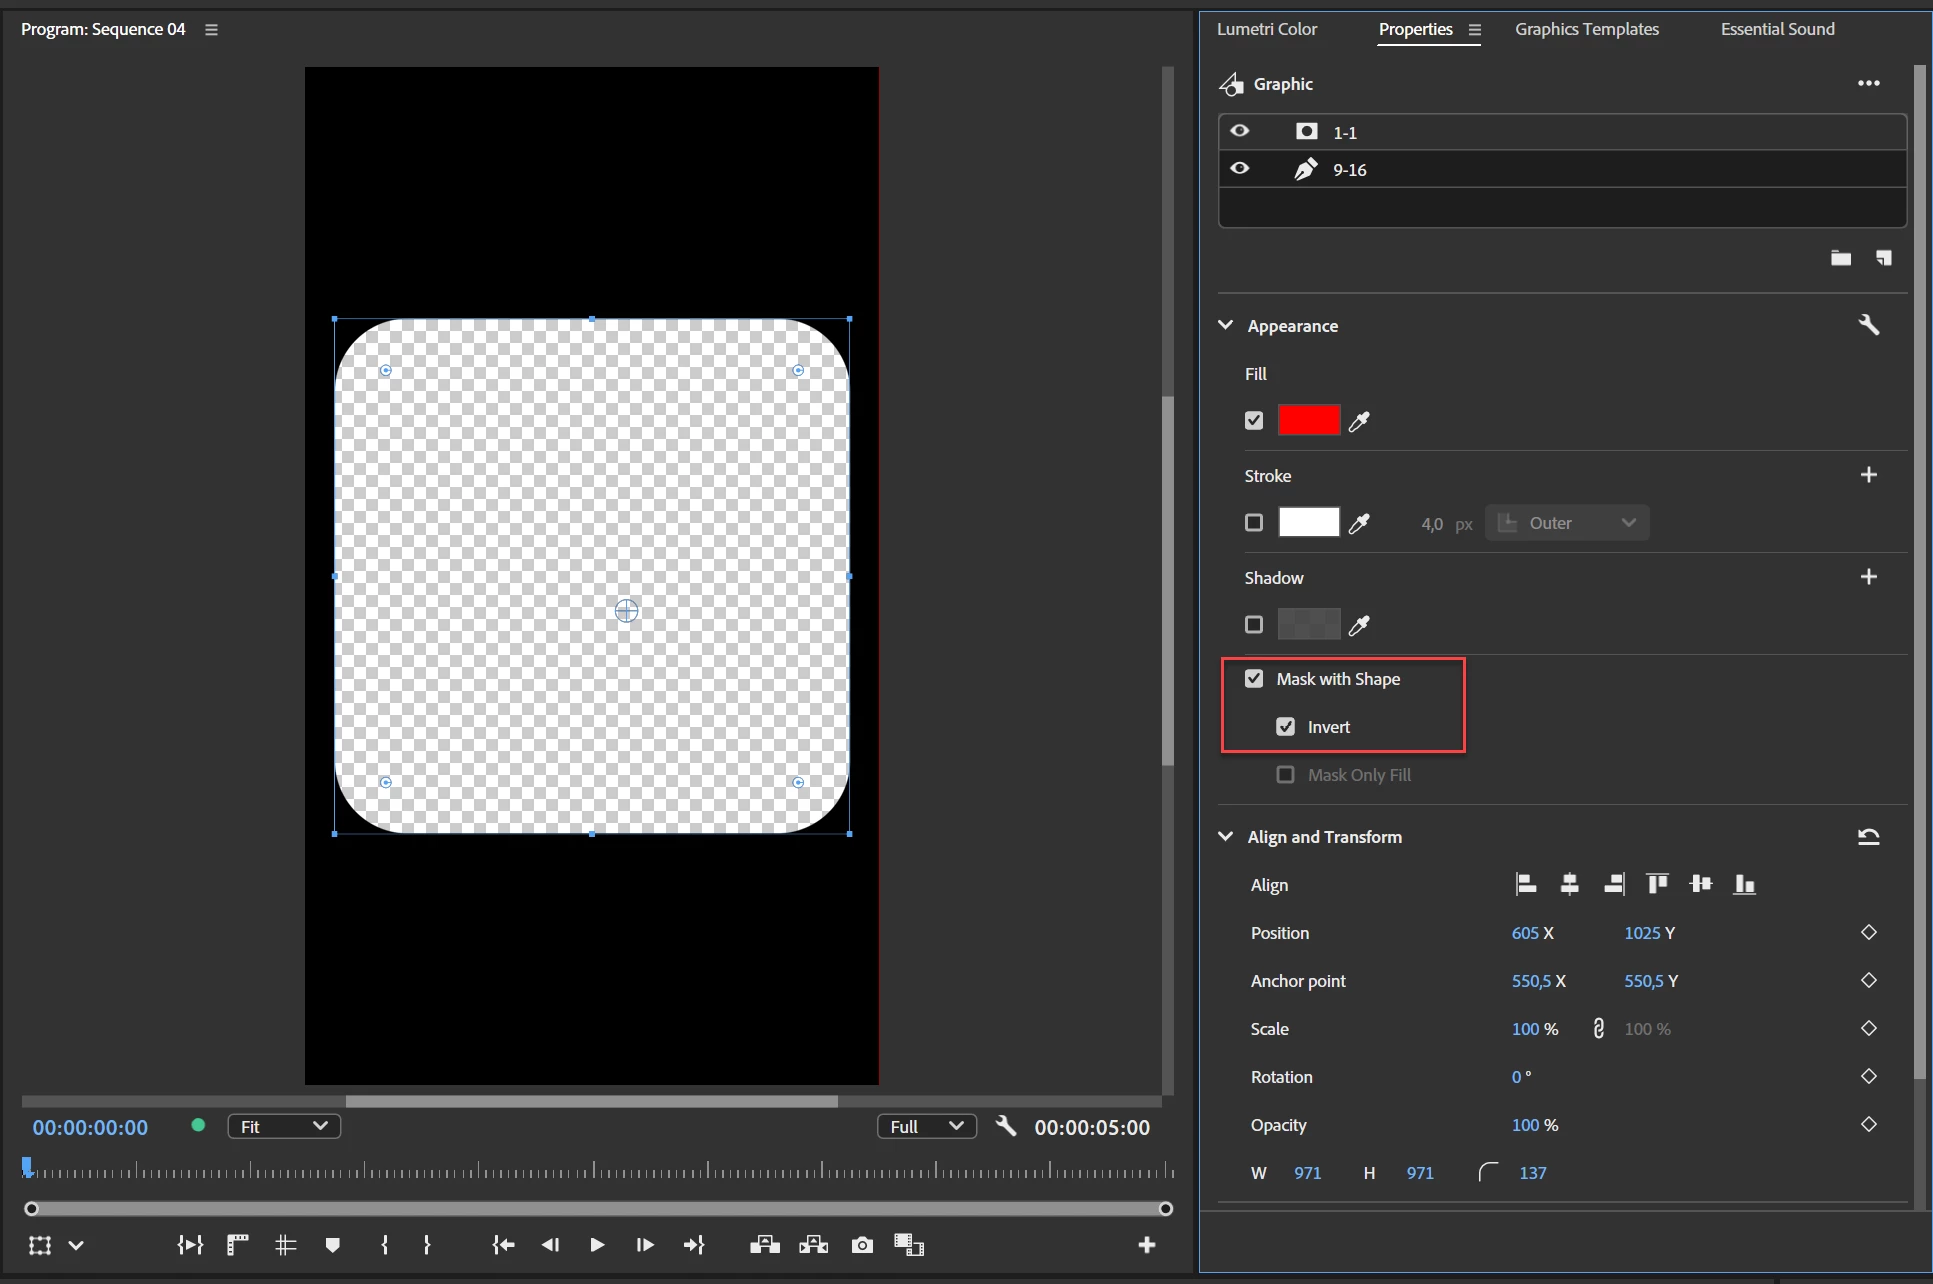Open the red Fill color swatch
Viewport: 1933px width, 1284px height.
tap(1308, 421)
